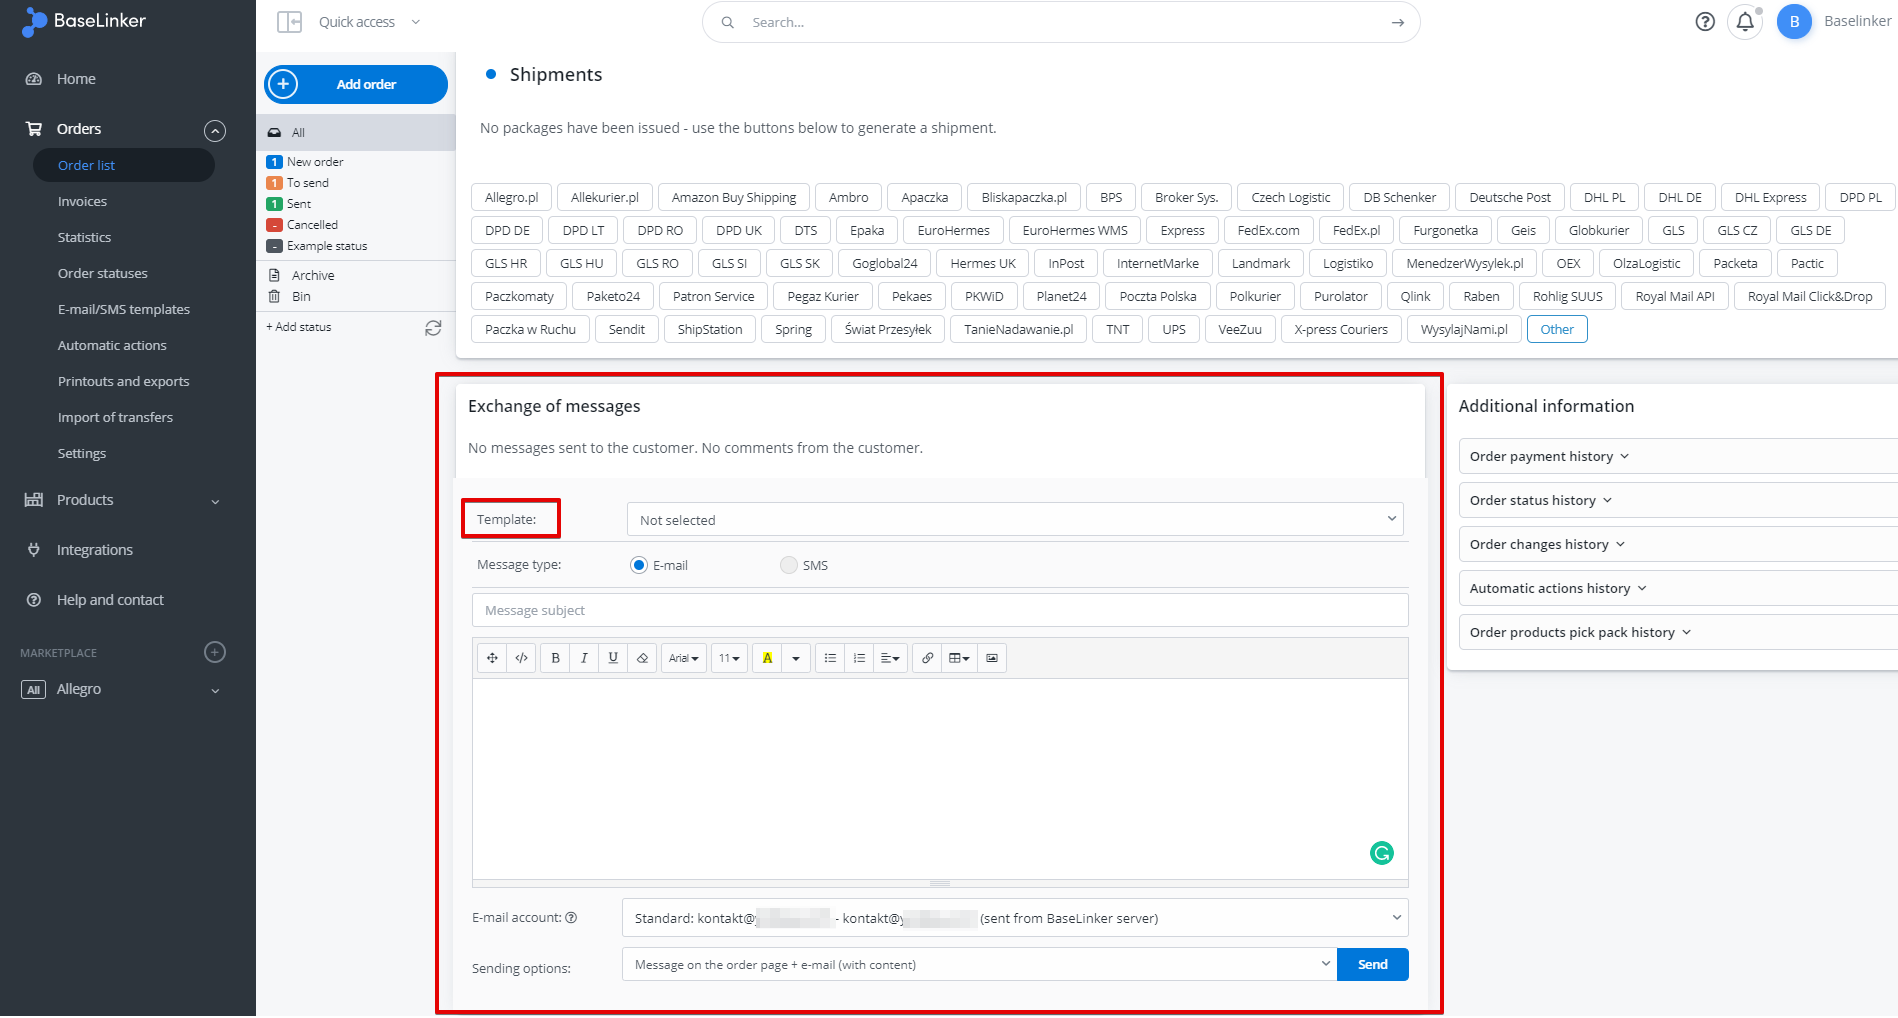Apply italic formatting in message editor
This screenshot has height=1018, width=1898.
click(584, 658)
